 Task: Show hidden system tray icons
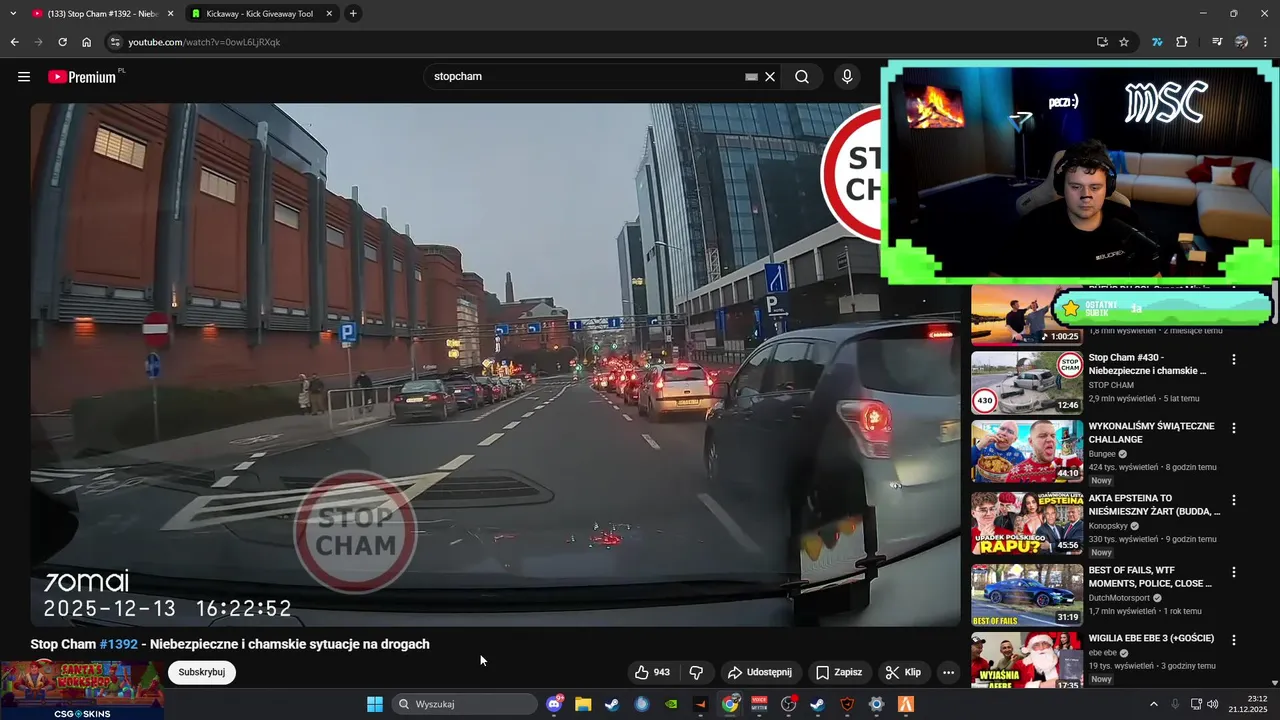tap(1153, 704)
